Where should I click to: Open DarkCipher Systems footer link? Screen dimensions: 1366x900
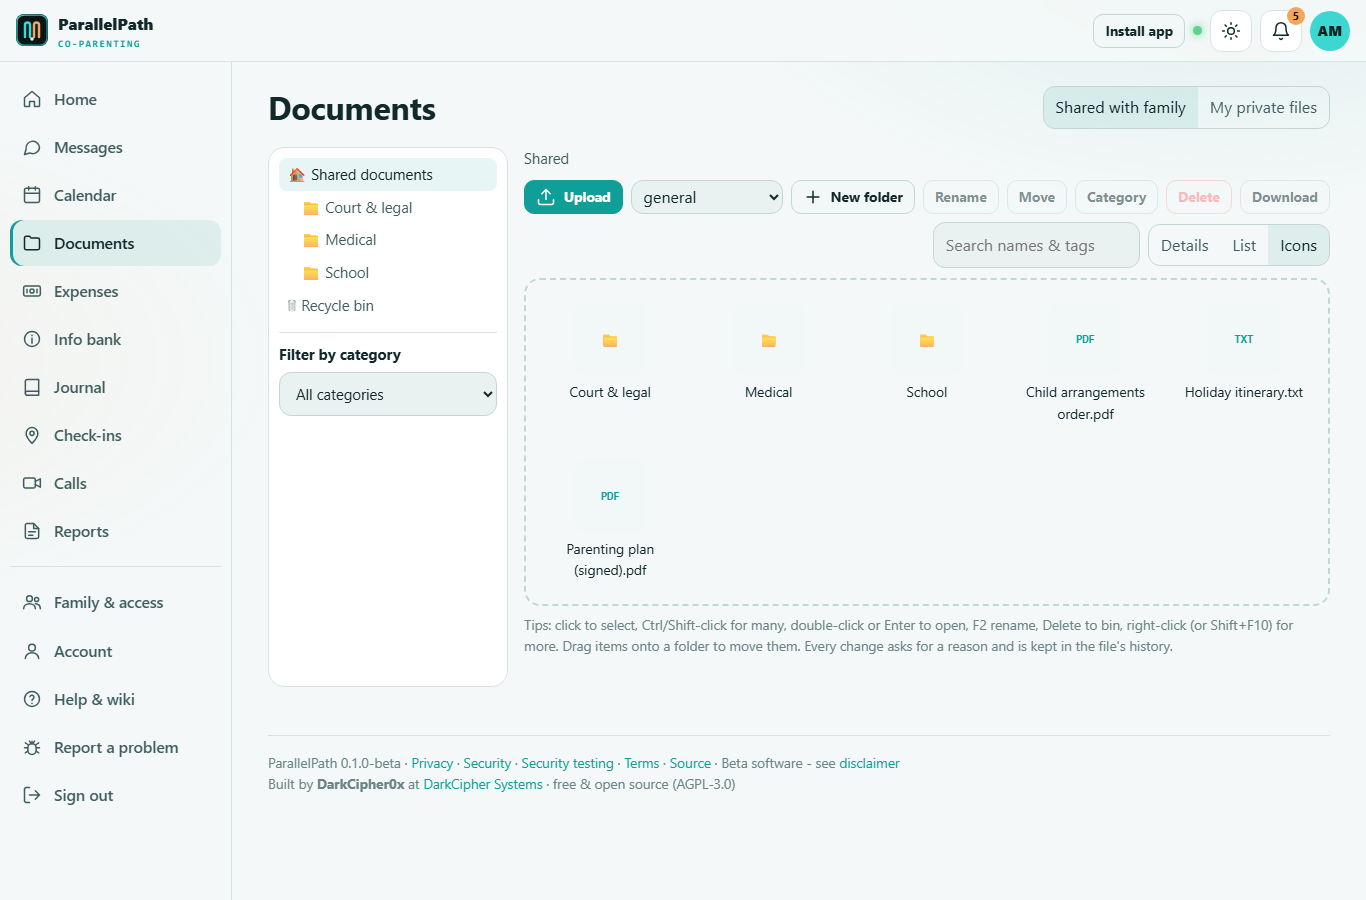[483, 784]
